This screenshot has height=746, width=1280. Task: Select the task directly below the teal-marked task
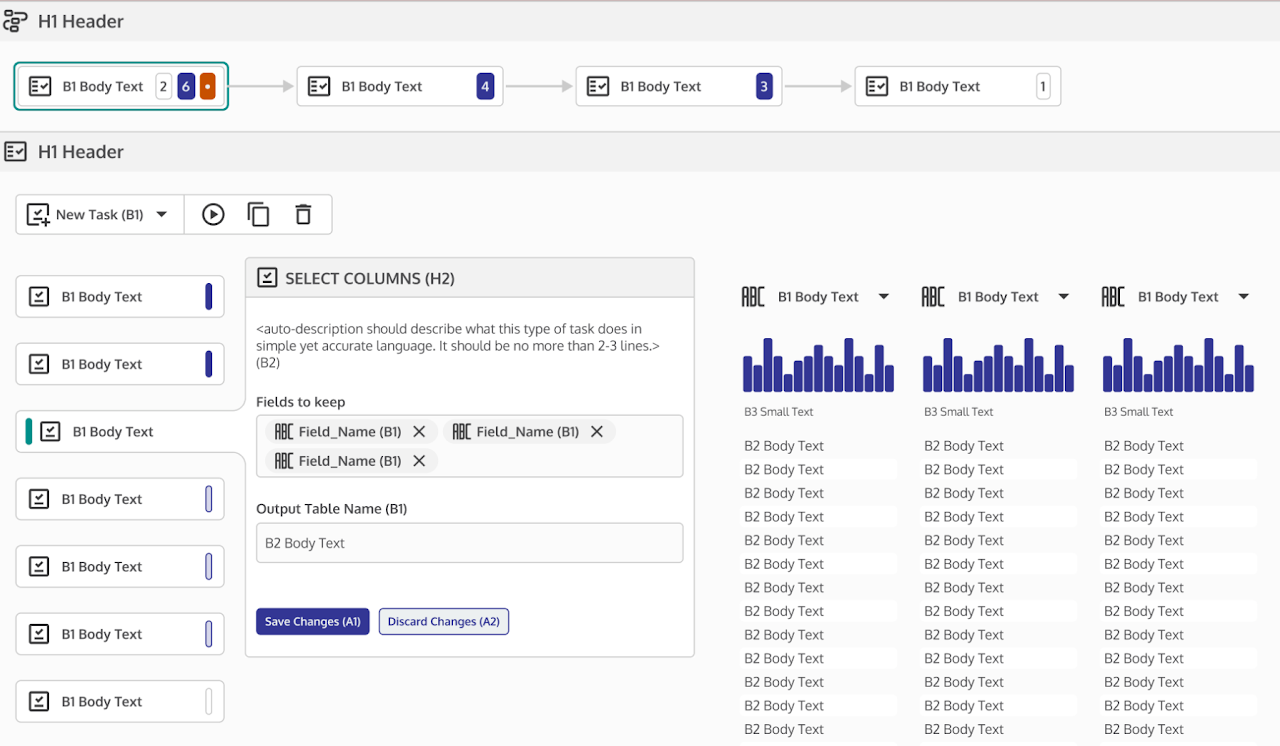tap(120, 499)
